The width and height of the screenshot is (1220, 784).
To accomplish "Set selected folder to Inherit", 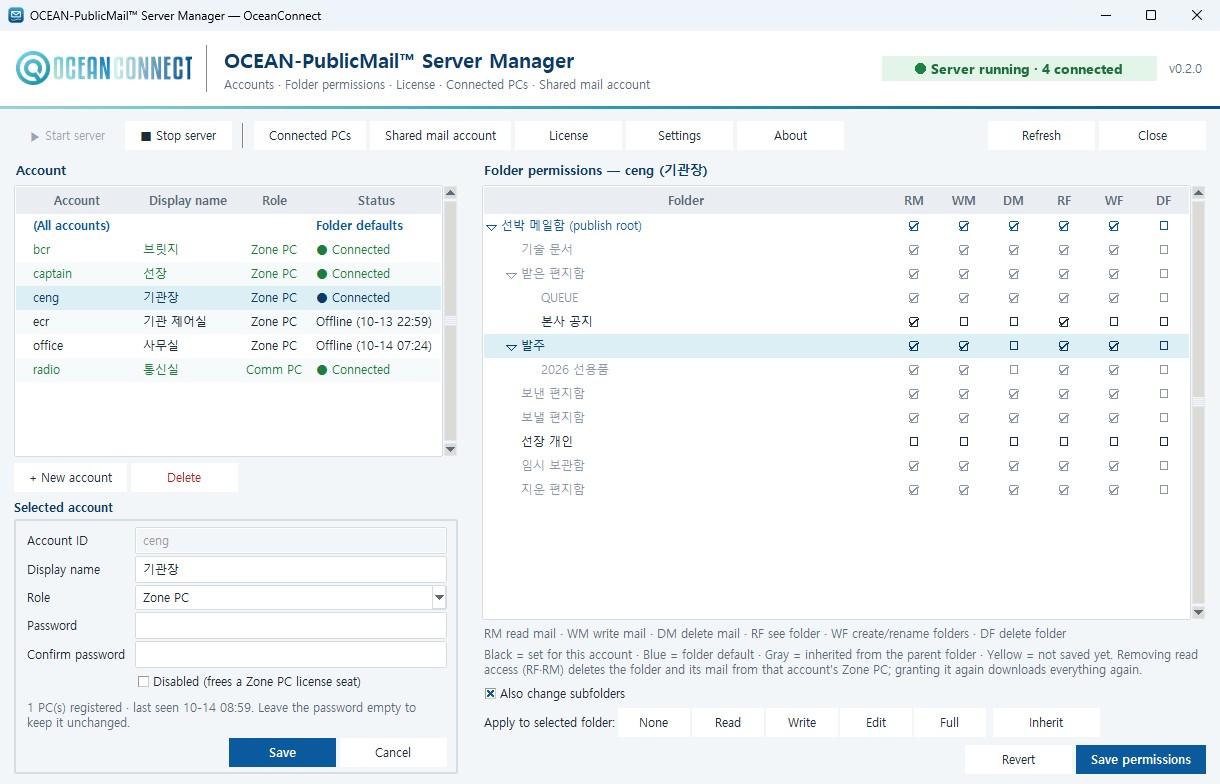I will point(1046,723).
